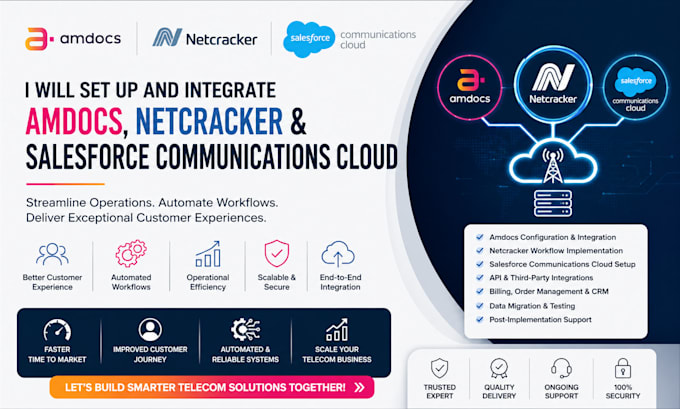Click the Automated & Reliable Systems gear icon

point(245,330)
